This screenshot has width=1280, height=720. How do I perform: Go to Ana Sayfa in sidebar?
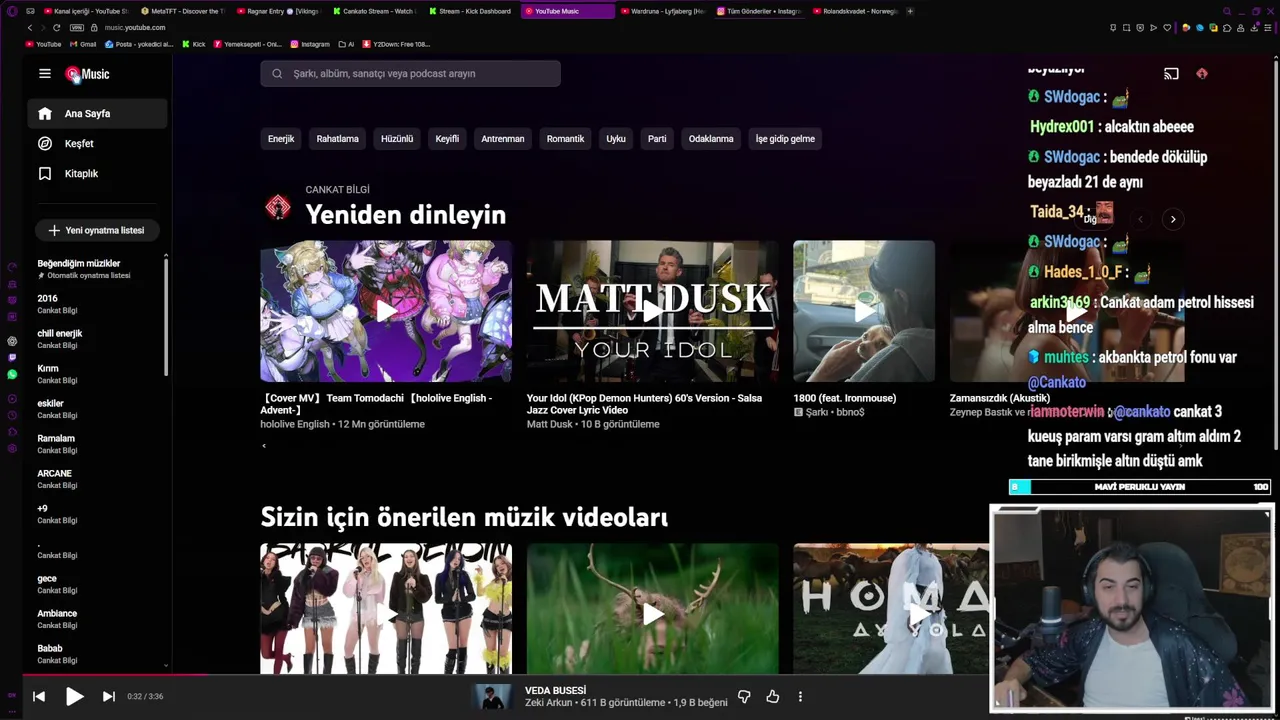click(x=98, y=114)
